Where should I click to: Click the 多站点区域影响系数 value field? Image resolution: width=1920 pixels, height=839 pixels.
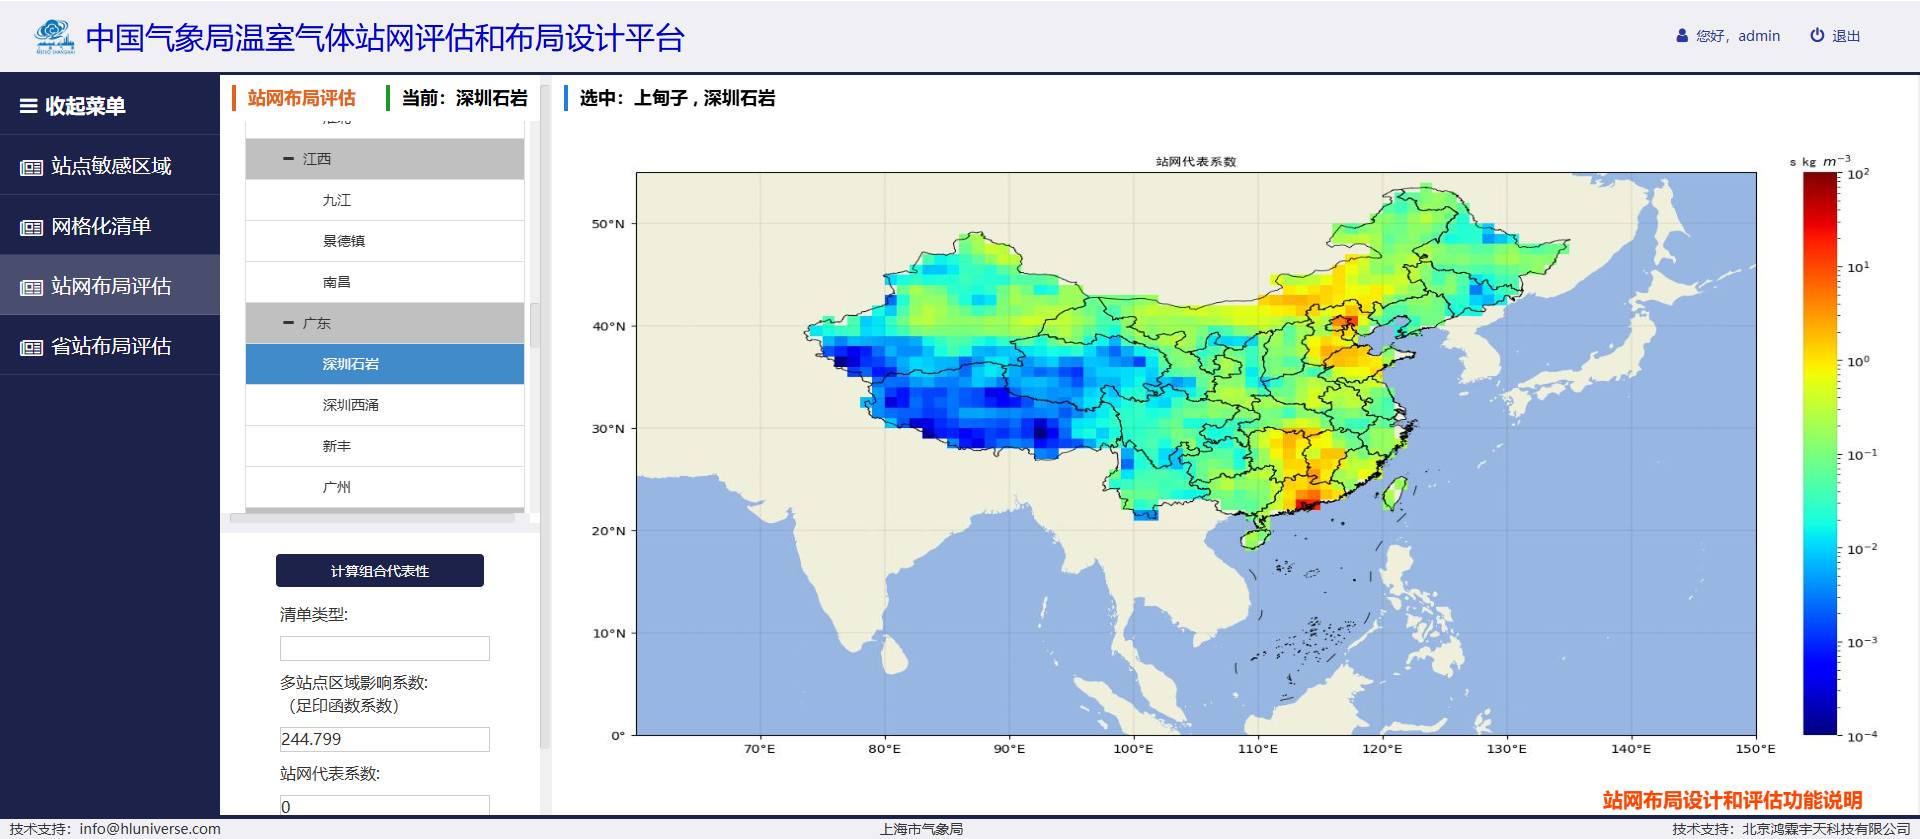tap(384, 739)
